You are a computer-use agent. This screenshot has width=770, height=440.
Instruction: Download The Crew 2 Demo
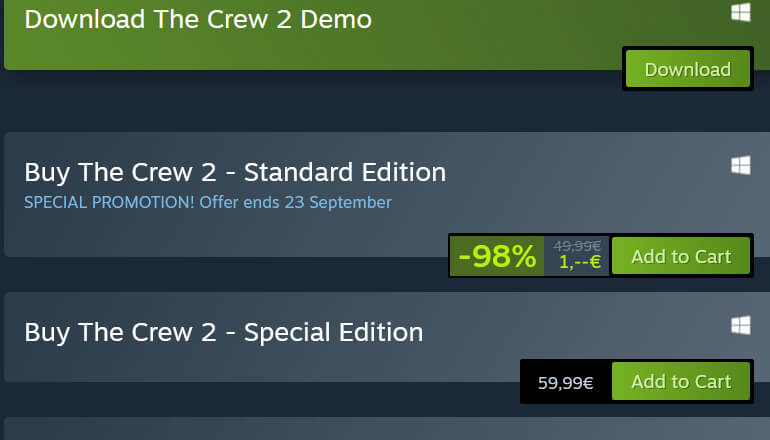[x=688, y=69]
